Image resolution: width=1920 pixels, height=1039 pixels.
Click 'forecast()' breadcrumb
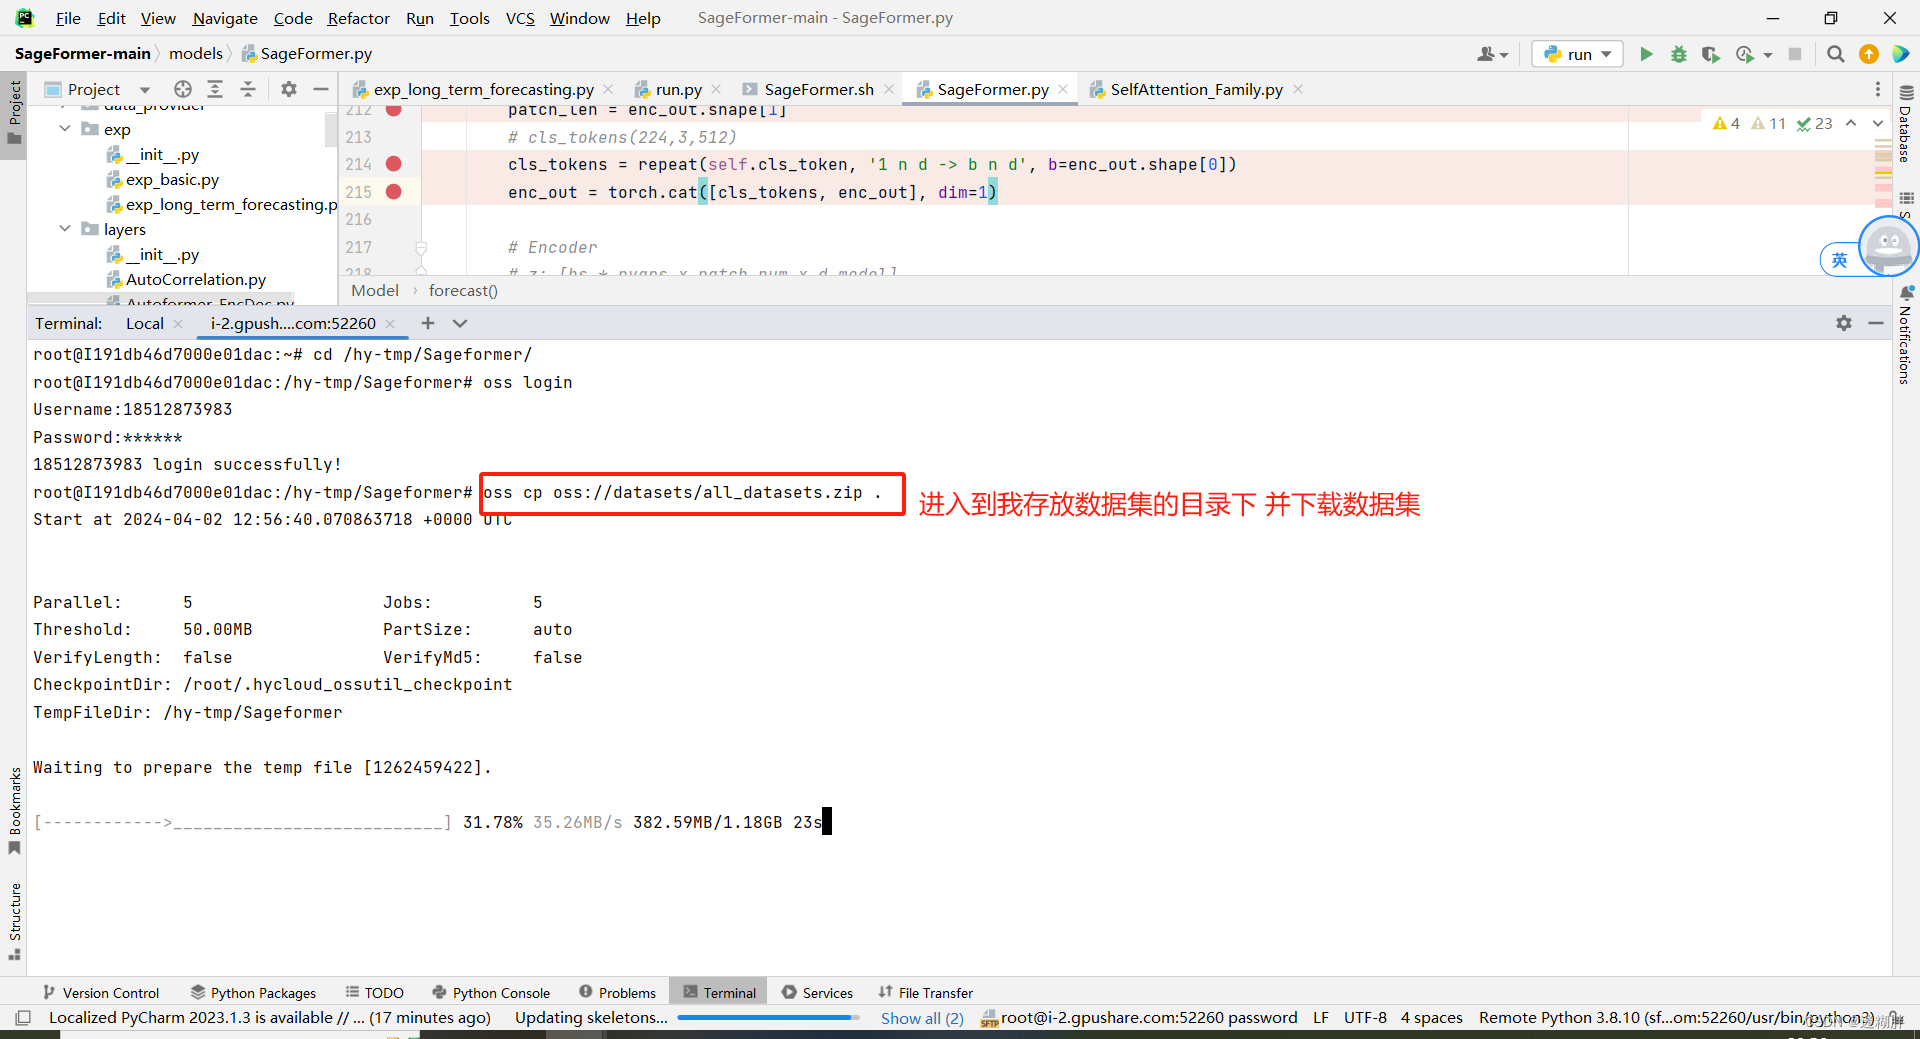pos(463,290)
